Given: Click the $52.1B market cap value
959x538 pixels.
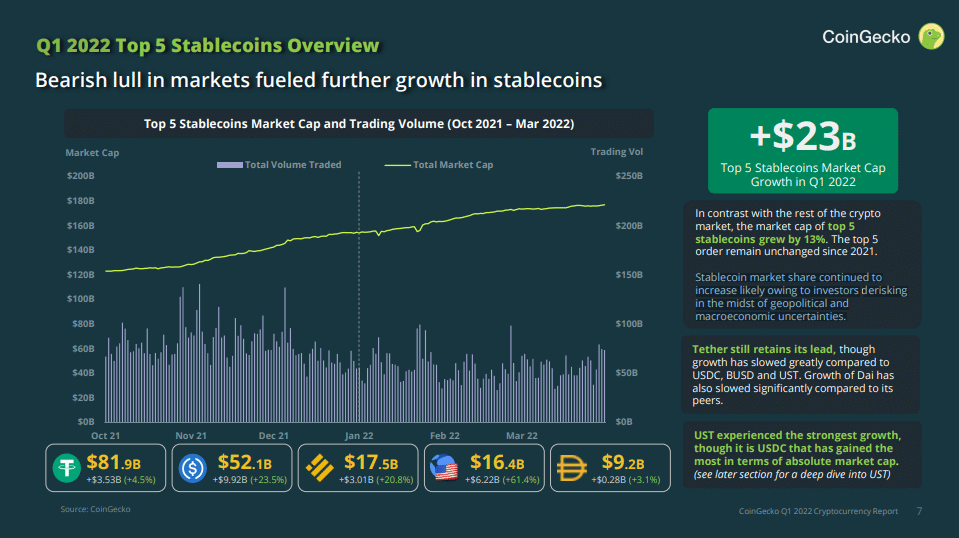Looking at the screenshot, I should [244, 462].
